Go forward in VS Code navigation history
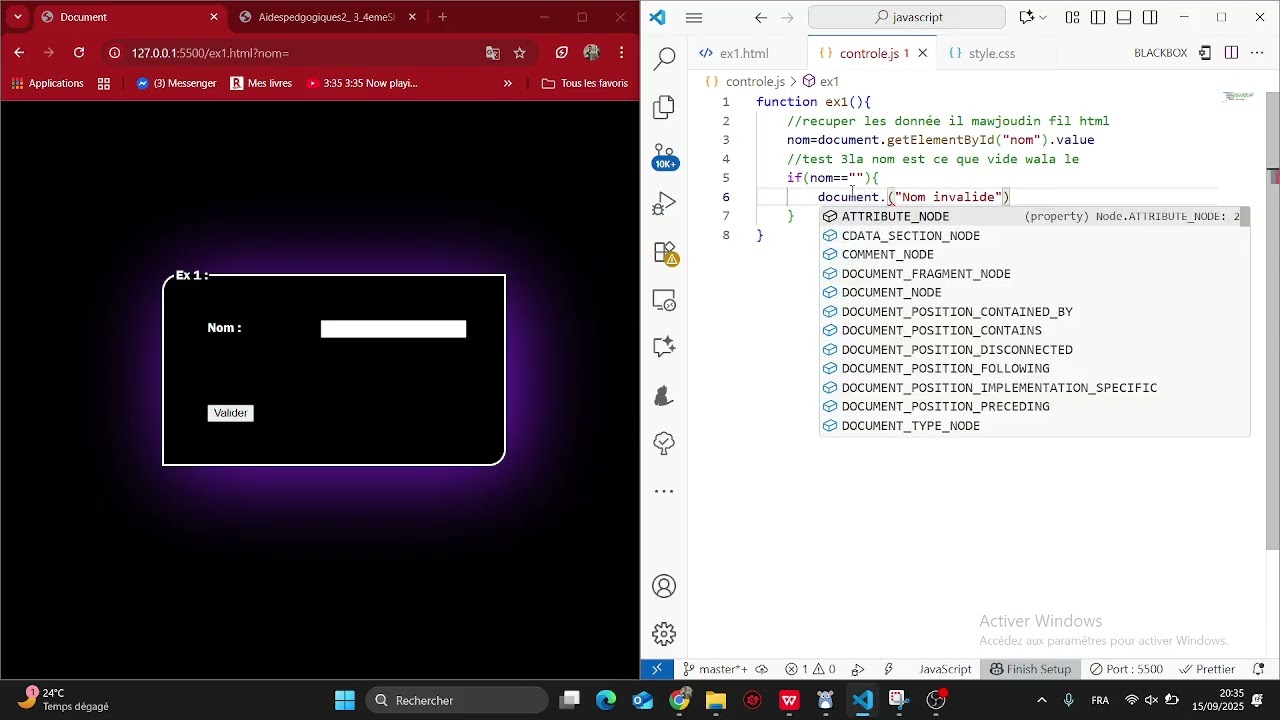The height and width of the screenshot is (720, 1280). coord(787,17)
